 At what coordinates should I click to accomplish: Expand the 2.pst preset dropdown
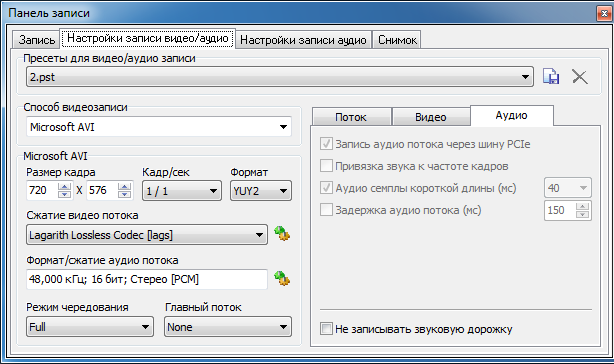[280, 77]
